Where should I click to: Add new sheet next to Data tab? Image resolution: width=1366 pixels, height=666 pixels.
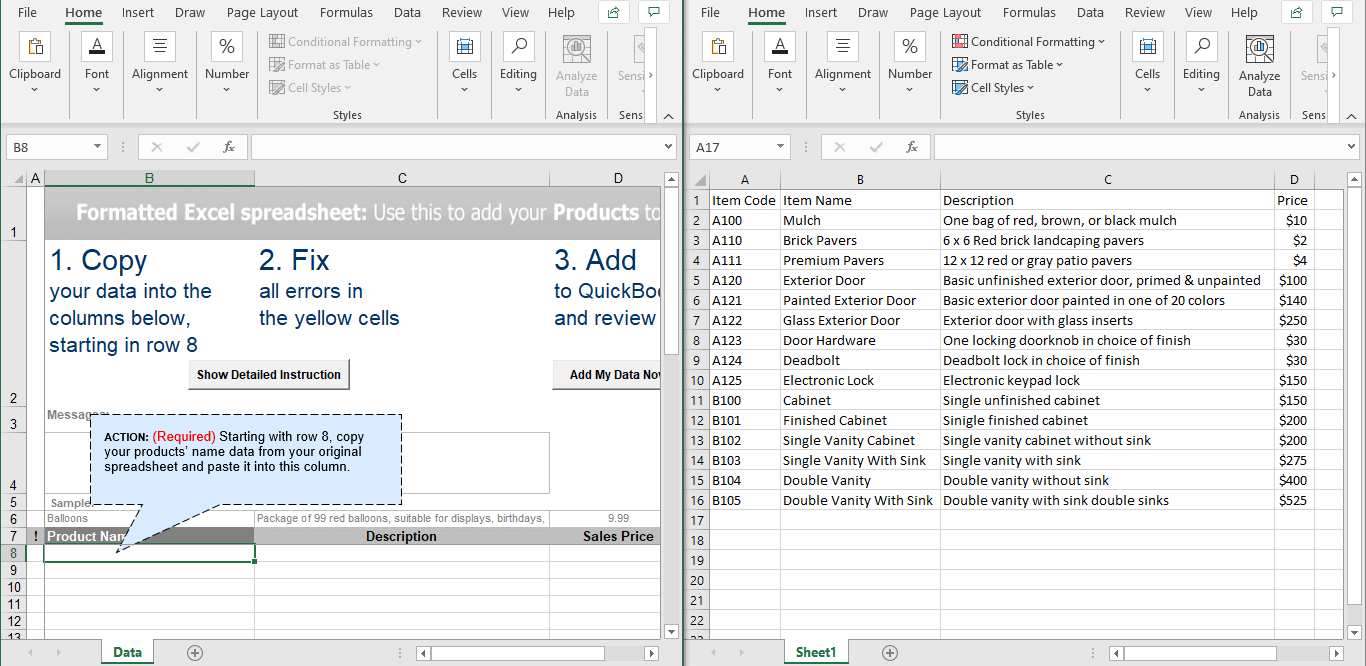[195, 652]
